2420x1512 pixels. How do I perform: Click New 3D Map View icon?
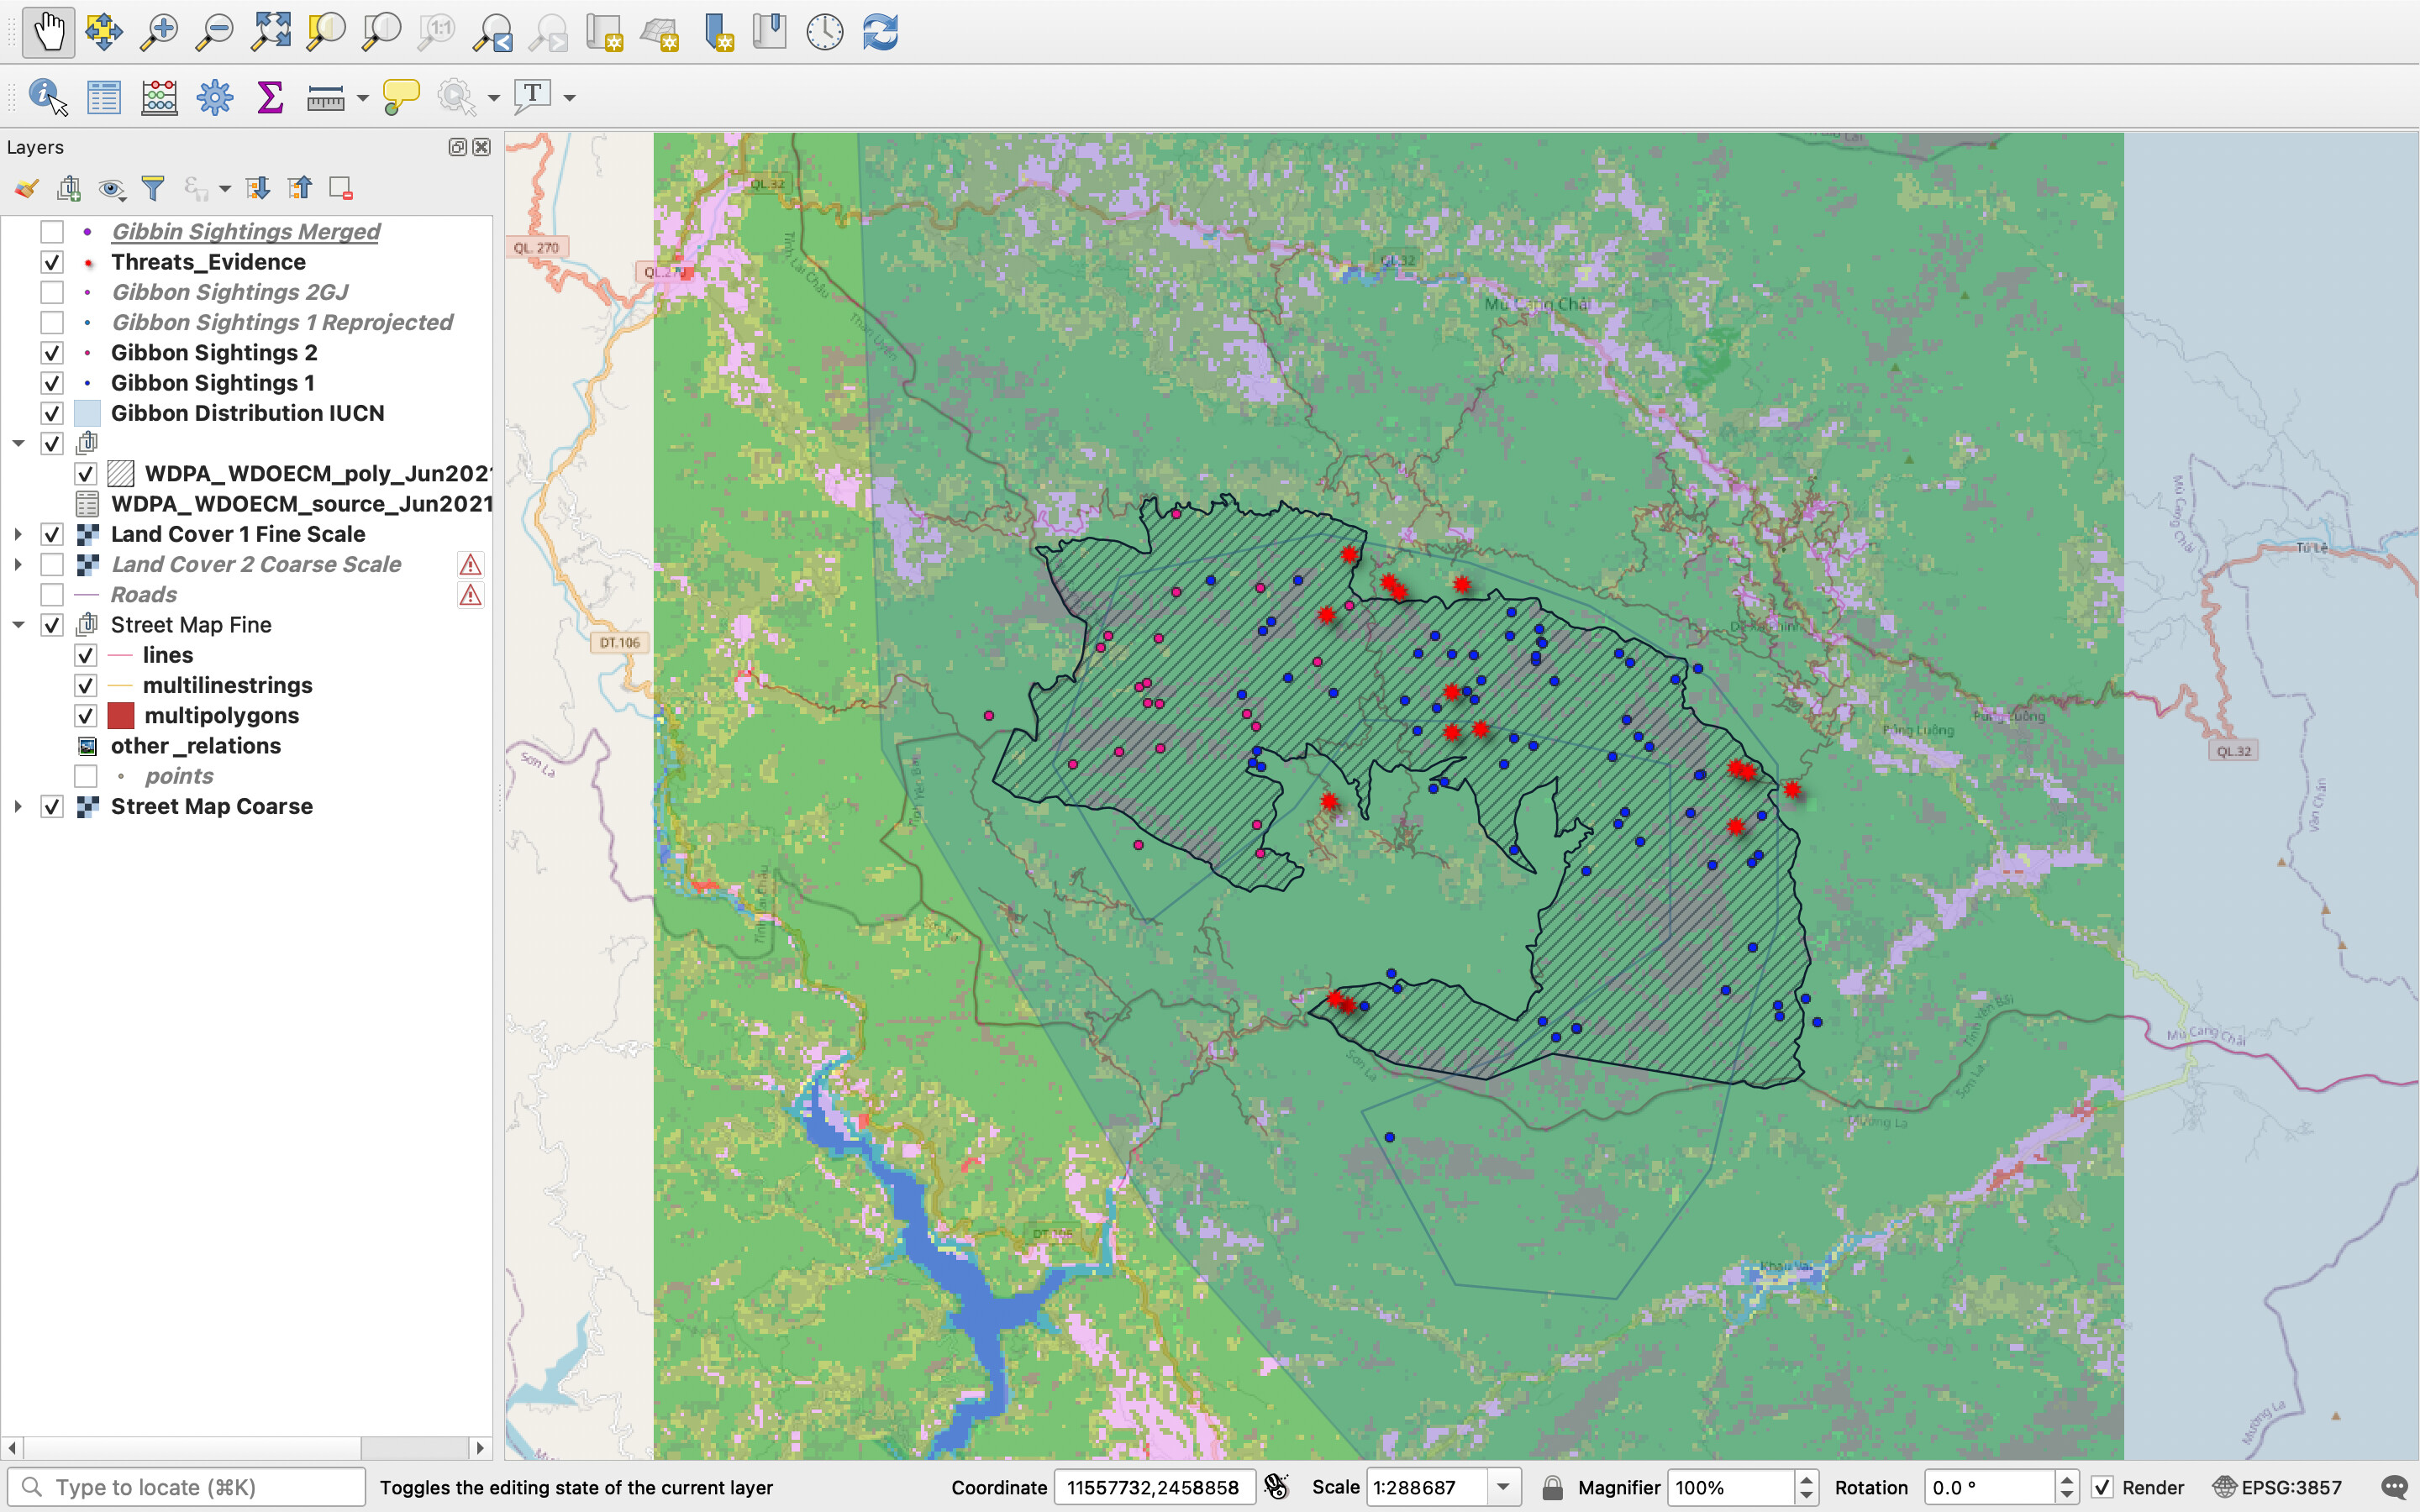pyautogui.click(x=660, y=32)
